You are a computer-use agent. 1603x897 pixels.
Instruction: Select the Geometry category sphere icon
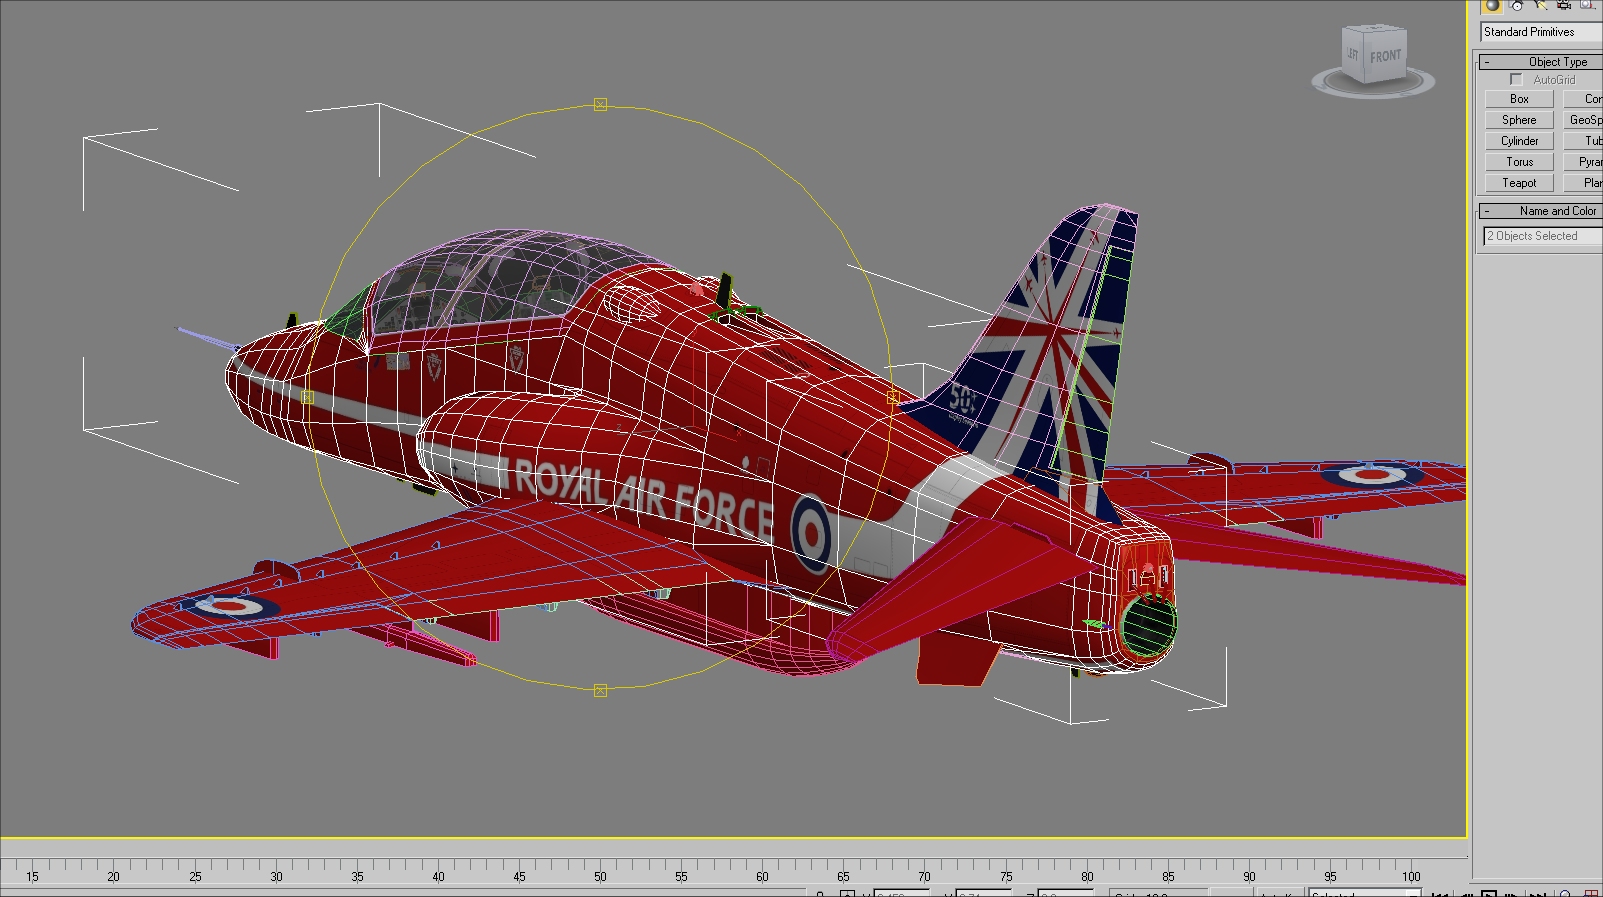(x=1492, y=5)
